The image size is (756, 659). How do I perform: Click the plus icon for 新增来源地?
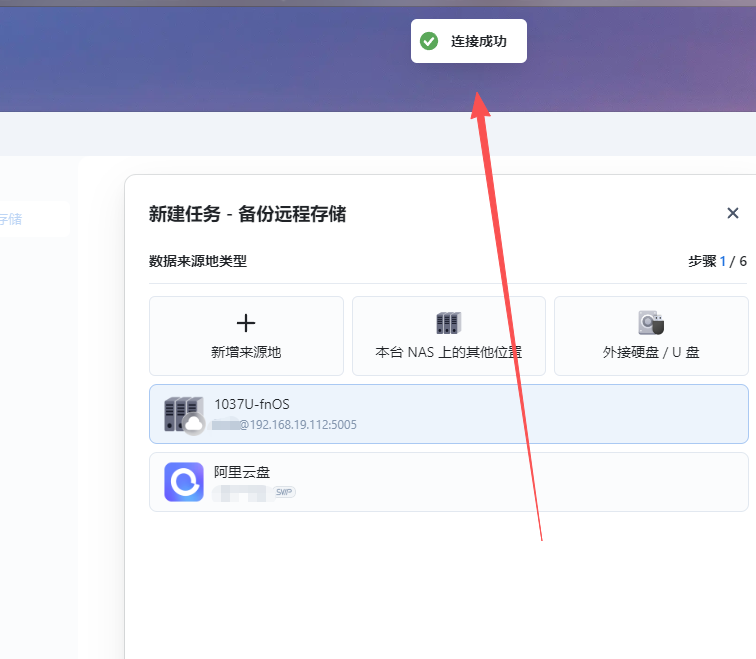(246, 323)
